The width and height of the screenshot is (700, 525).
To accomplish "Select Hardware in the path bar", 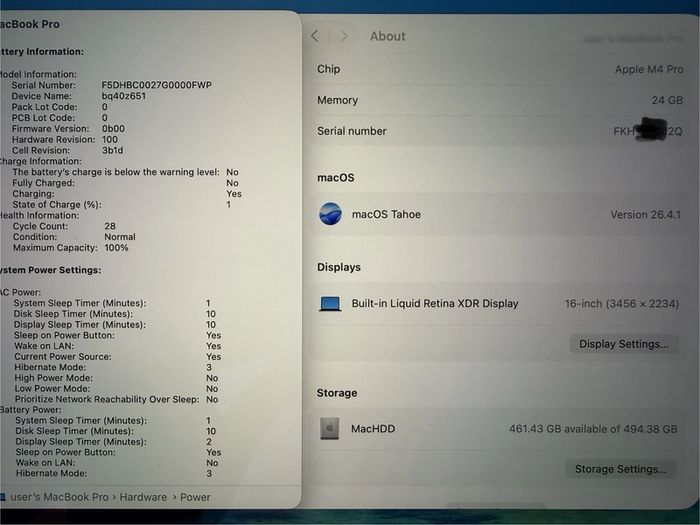I will coord(143,497).
